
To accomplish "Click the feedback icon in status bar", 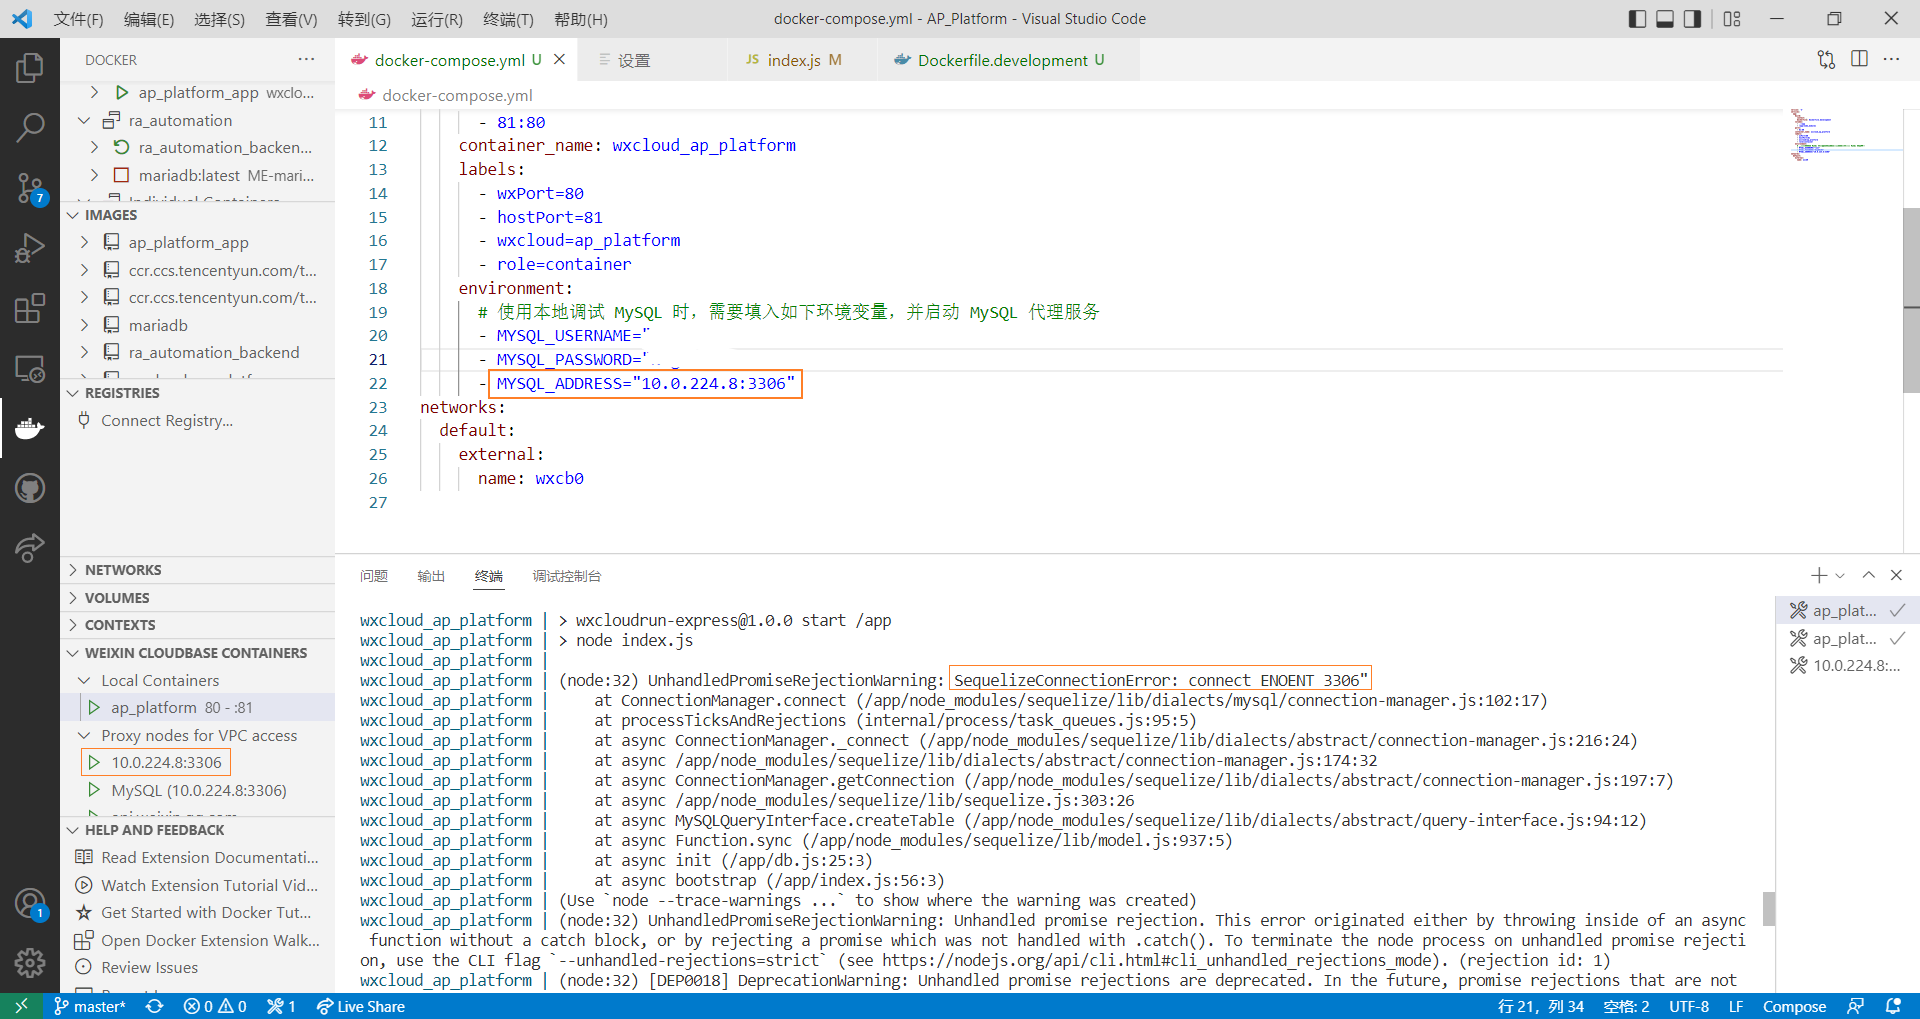I will pos(1855,1006).
